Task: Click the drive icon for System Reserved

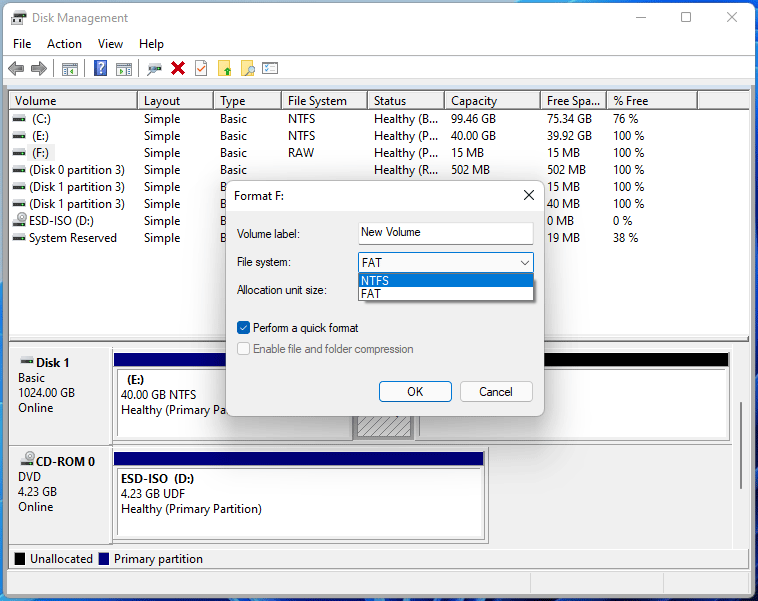Action: coord(19,237)
